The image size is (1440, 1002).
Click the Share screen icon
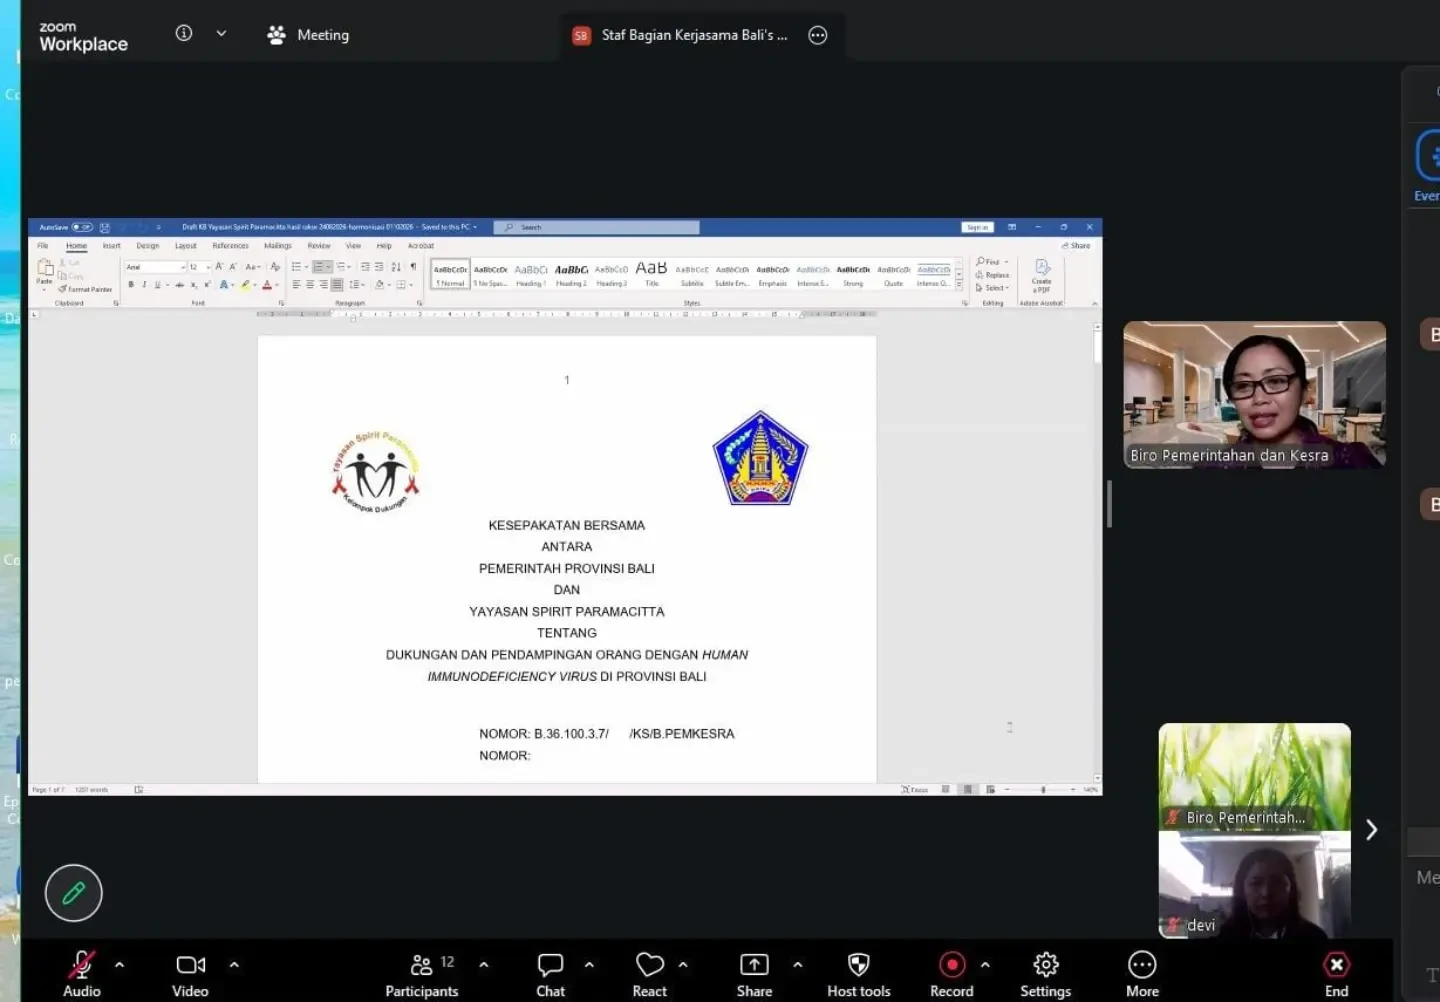(x=754, y=965)
